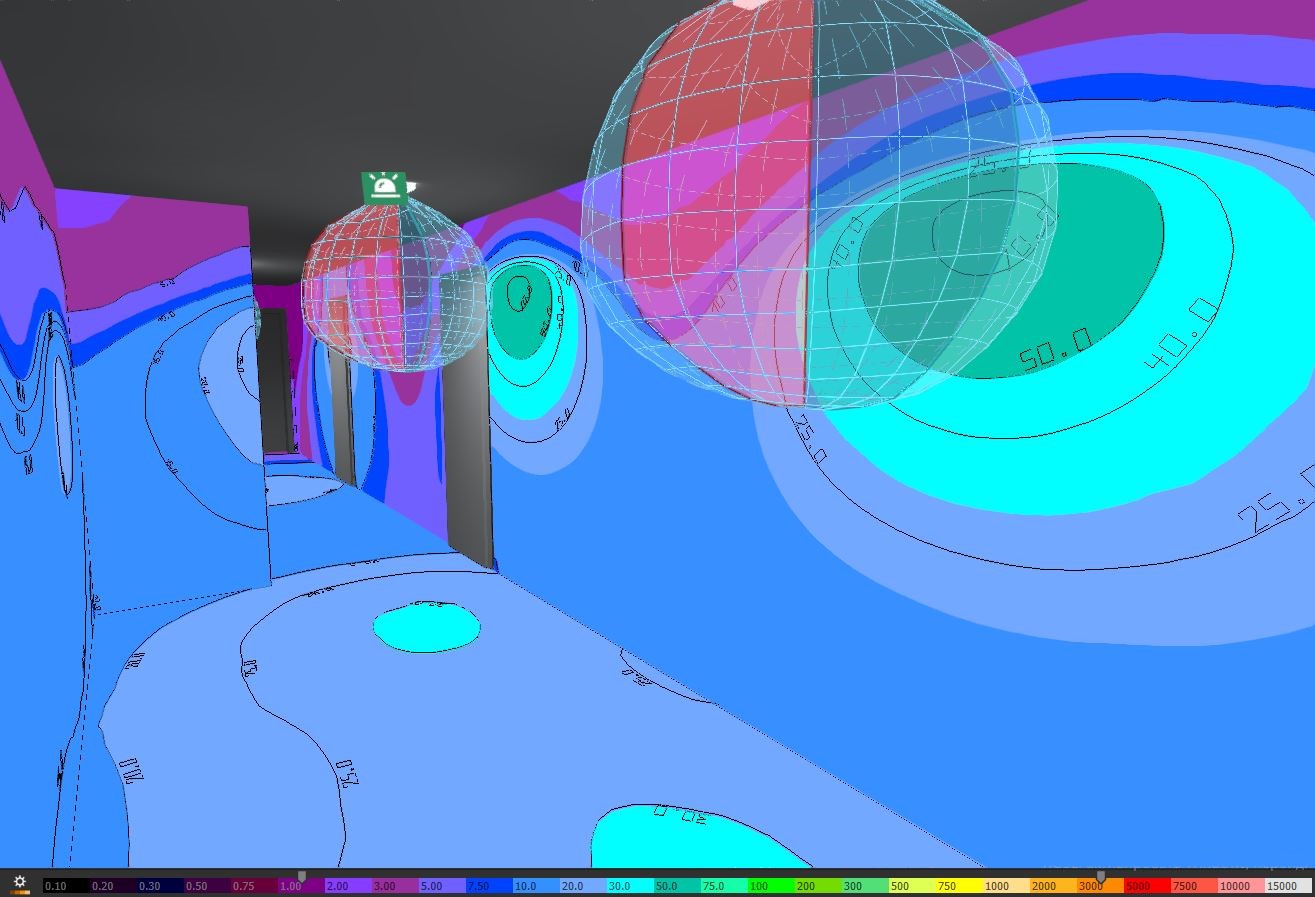Select the 750 yellow legend swatch

pos(958,886)
